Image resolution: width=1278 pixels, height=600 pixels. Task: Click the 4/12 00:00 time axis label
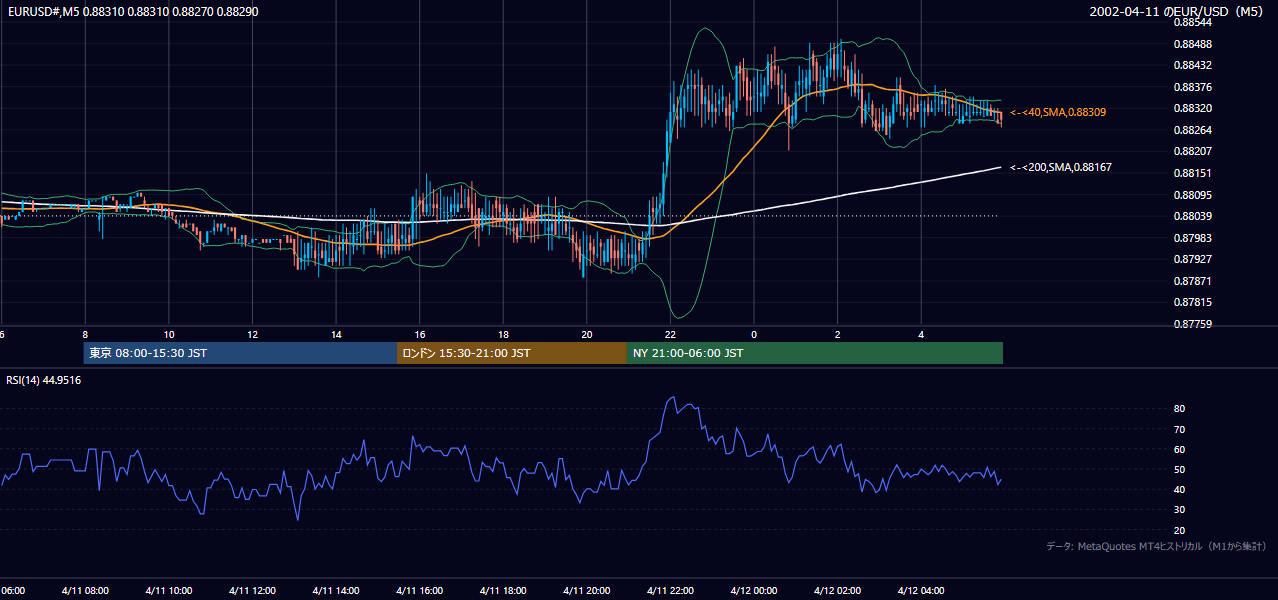pos(754,590)
